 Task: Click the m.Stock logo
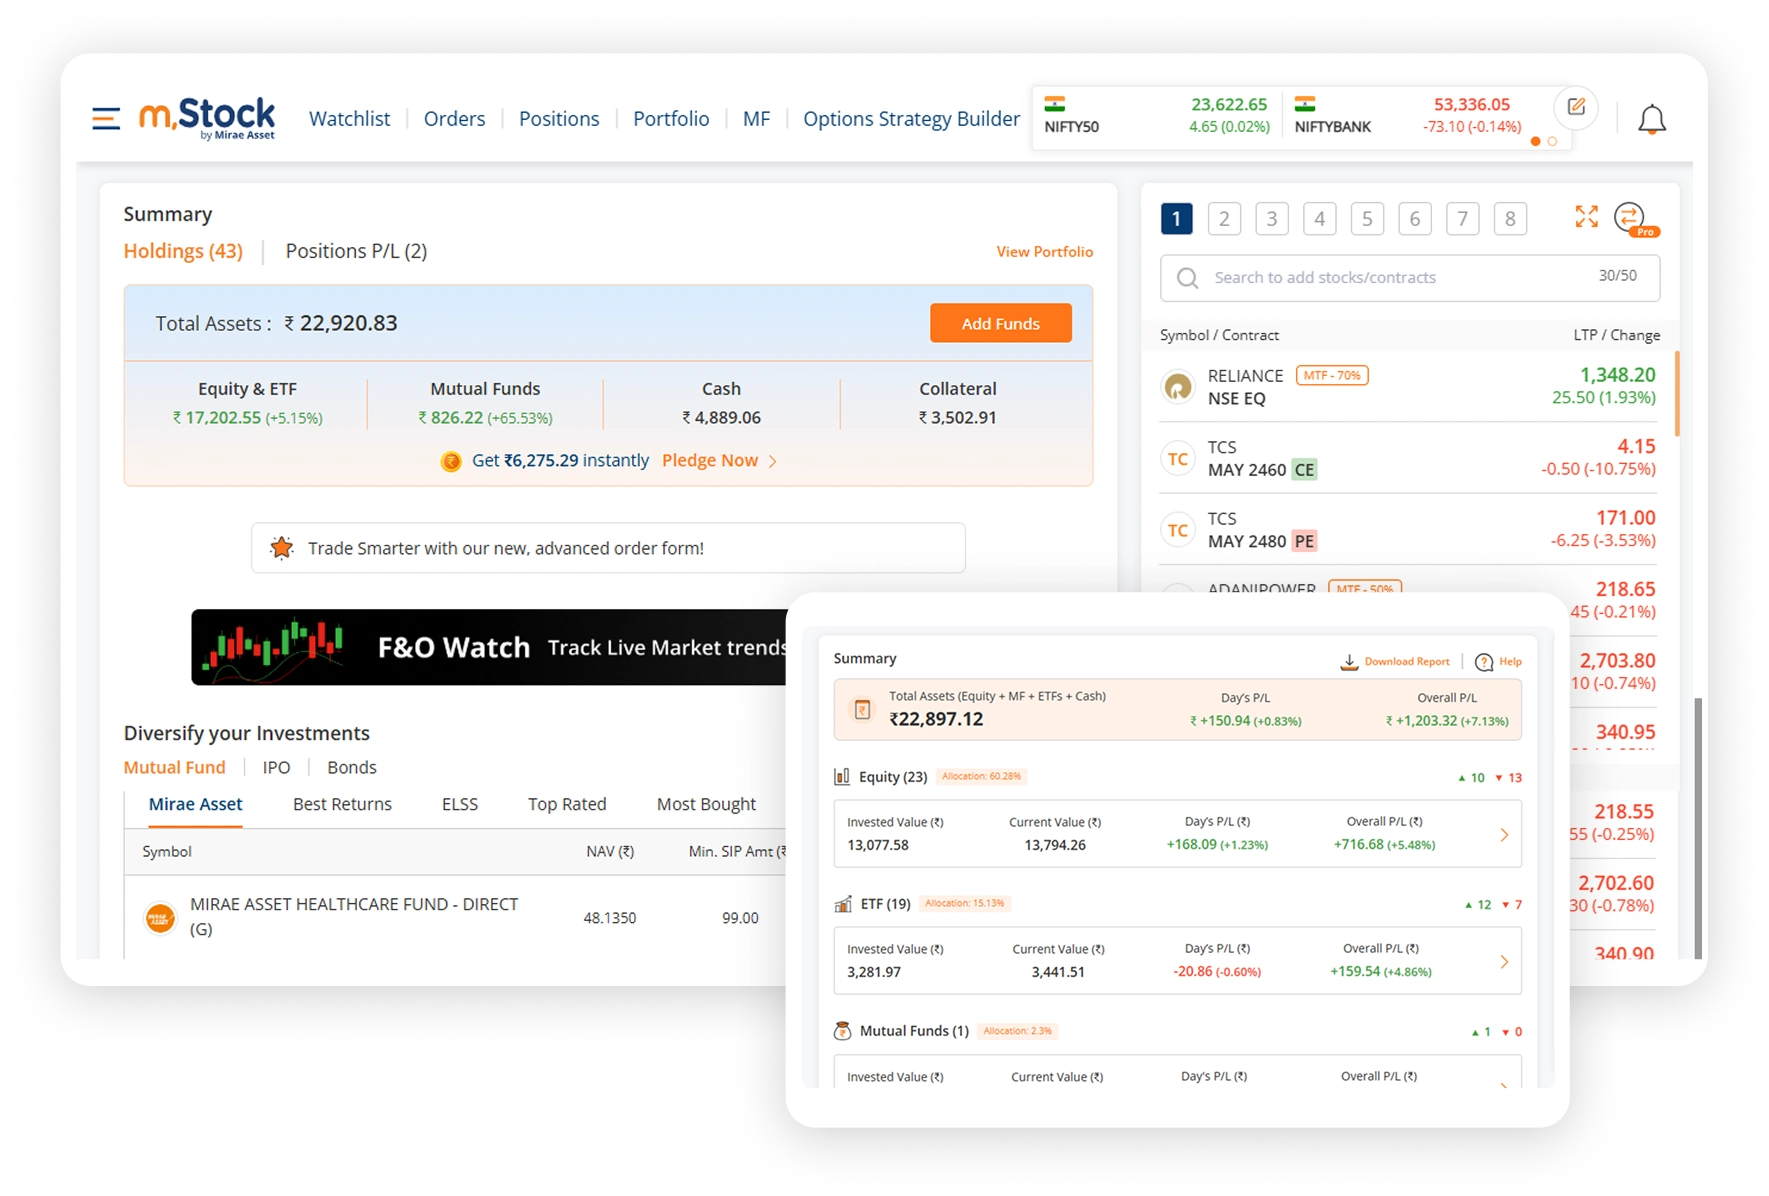[207, 118]
